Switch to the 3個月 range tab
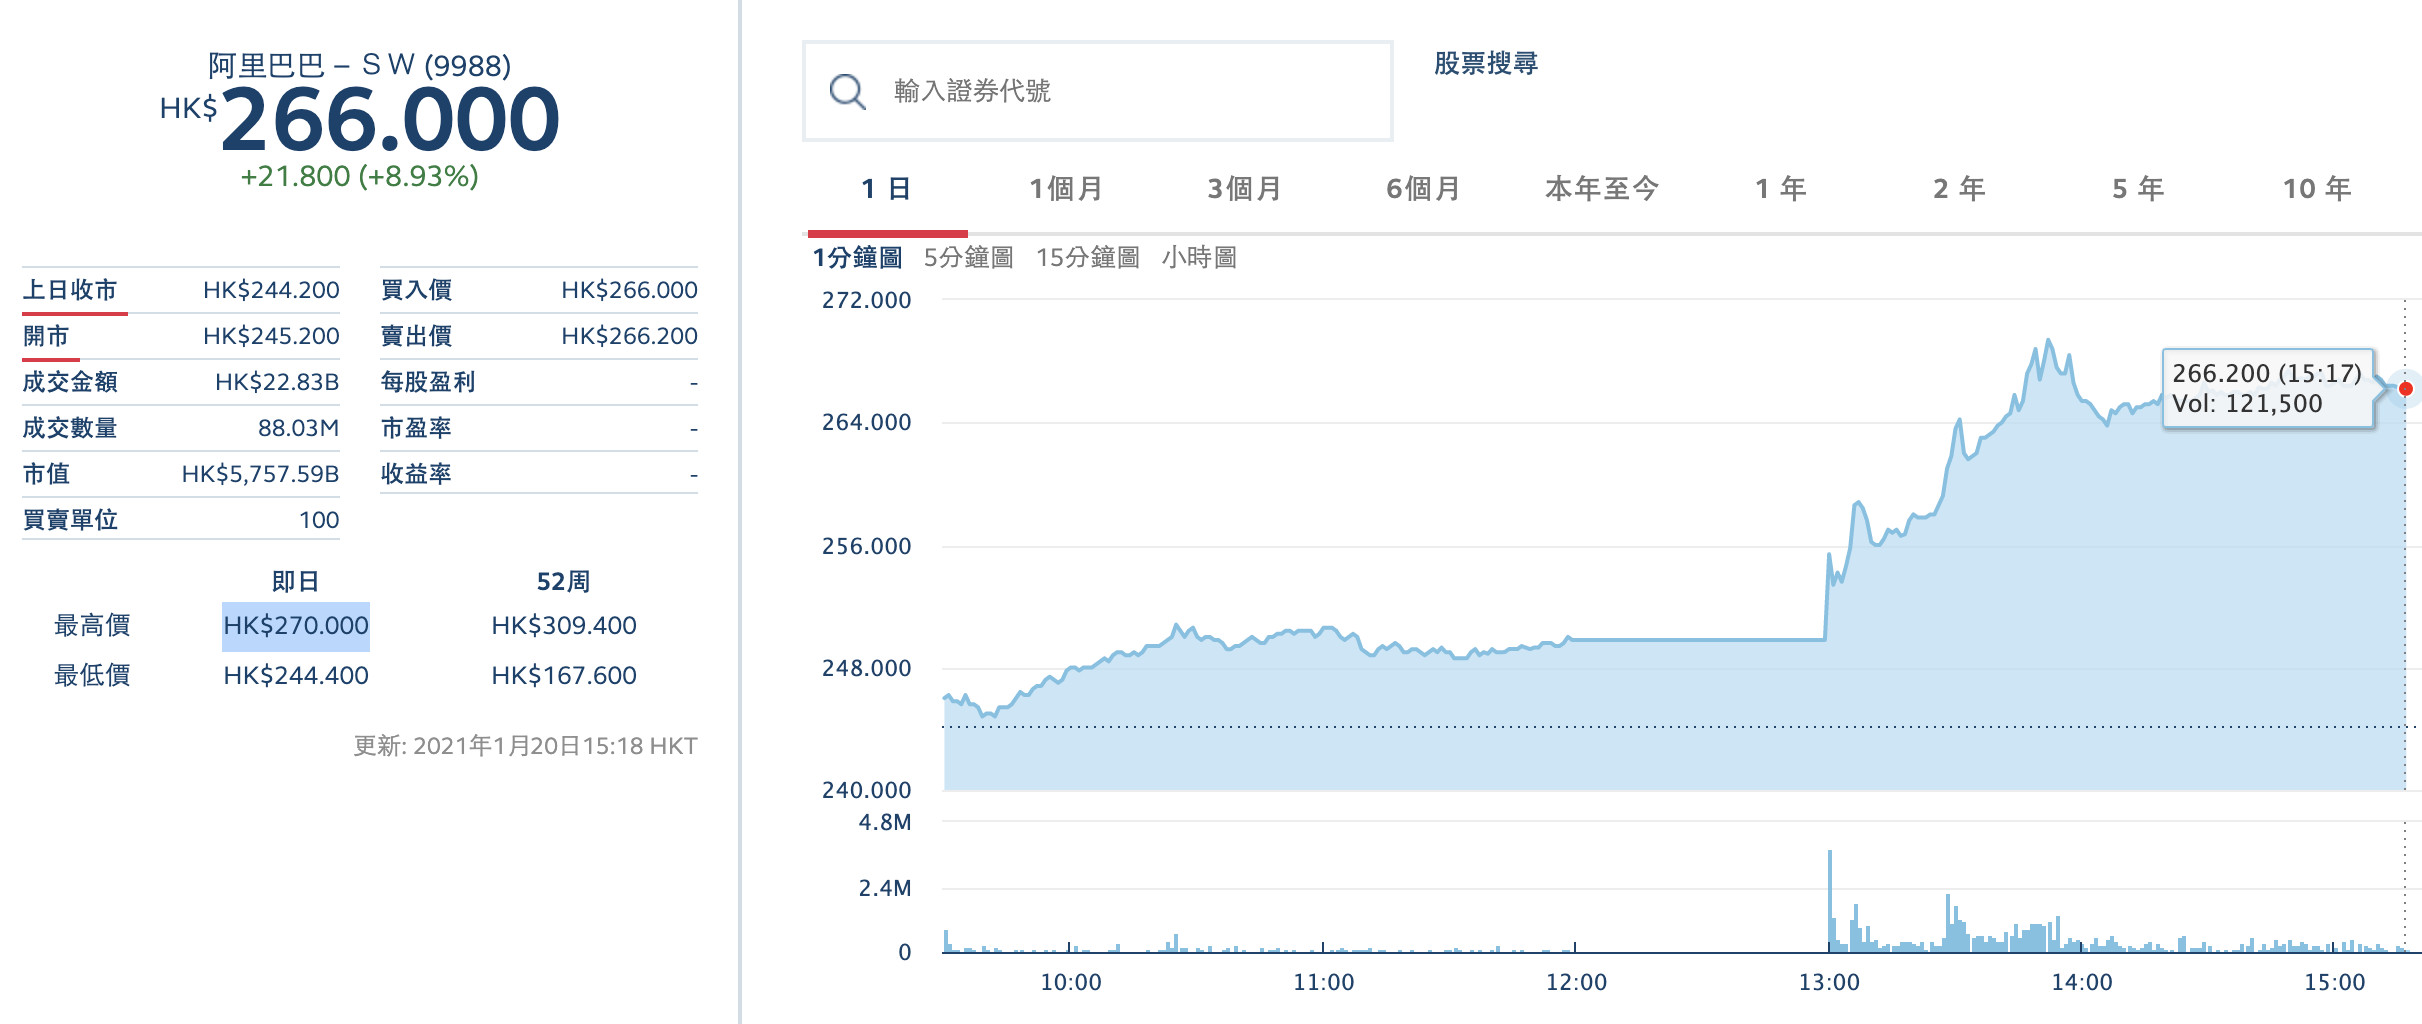 1244,189
